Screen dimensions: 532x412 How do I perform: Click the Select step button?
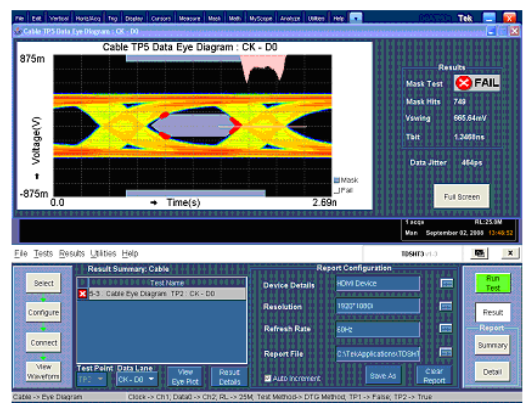tap(43, 283)
